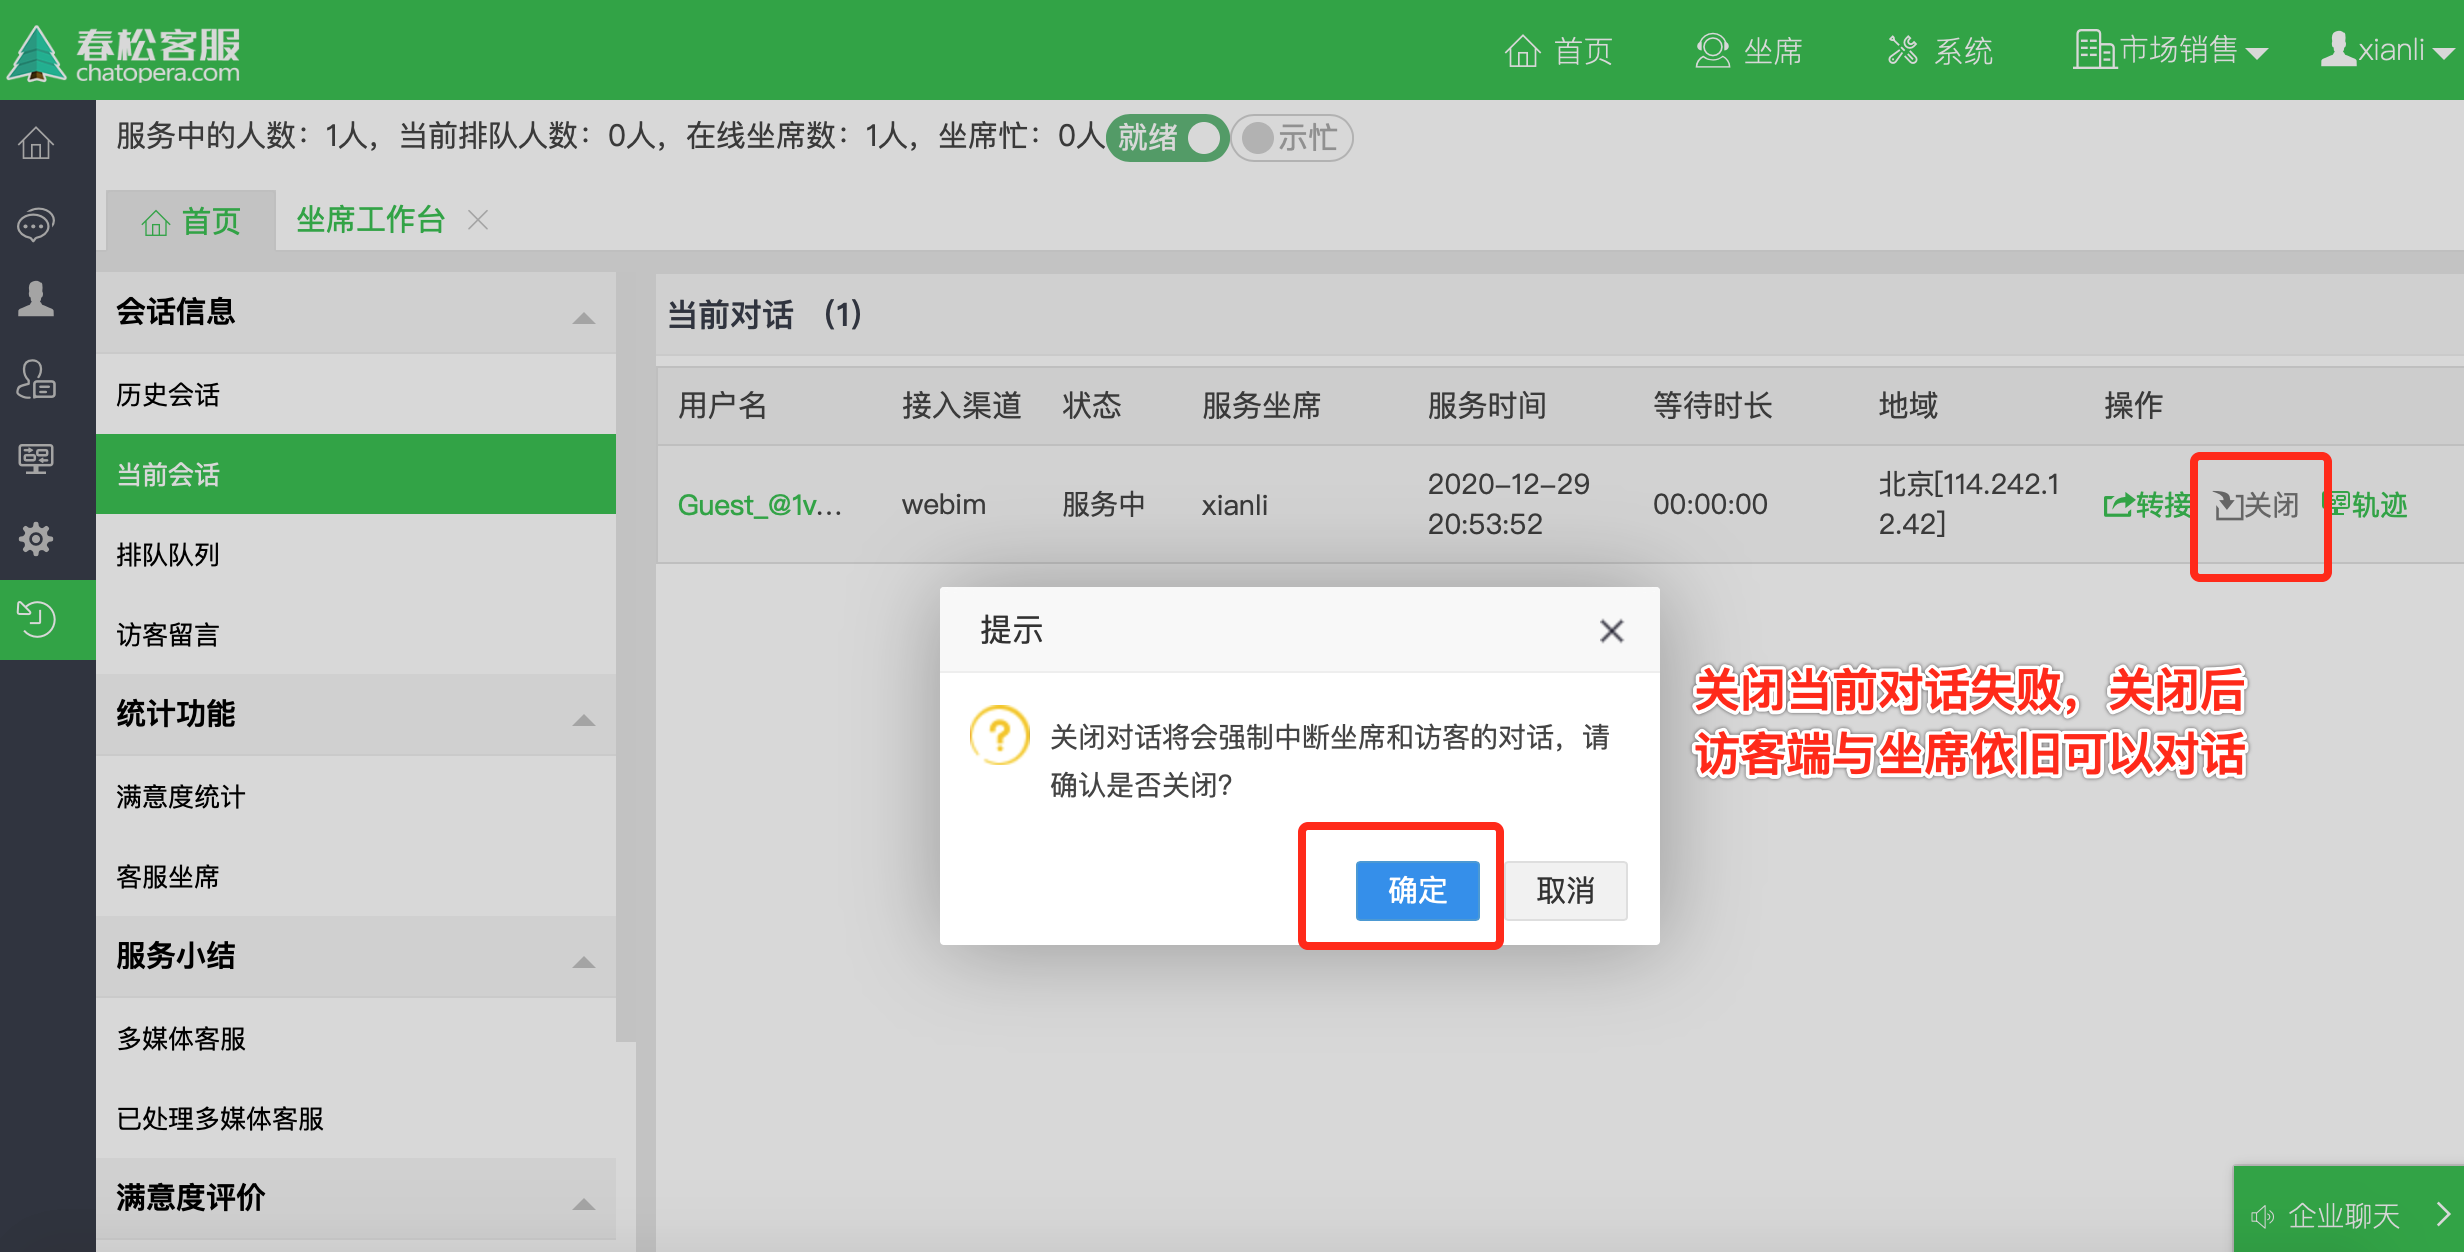Open the 系统 menu in top navigation
This screenshot has height=1252, width=2464.
(1940, 50)
